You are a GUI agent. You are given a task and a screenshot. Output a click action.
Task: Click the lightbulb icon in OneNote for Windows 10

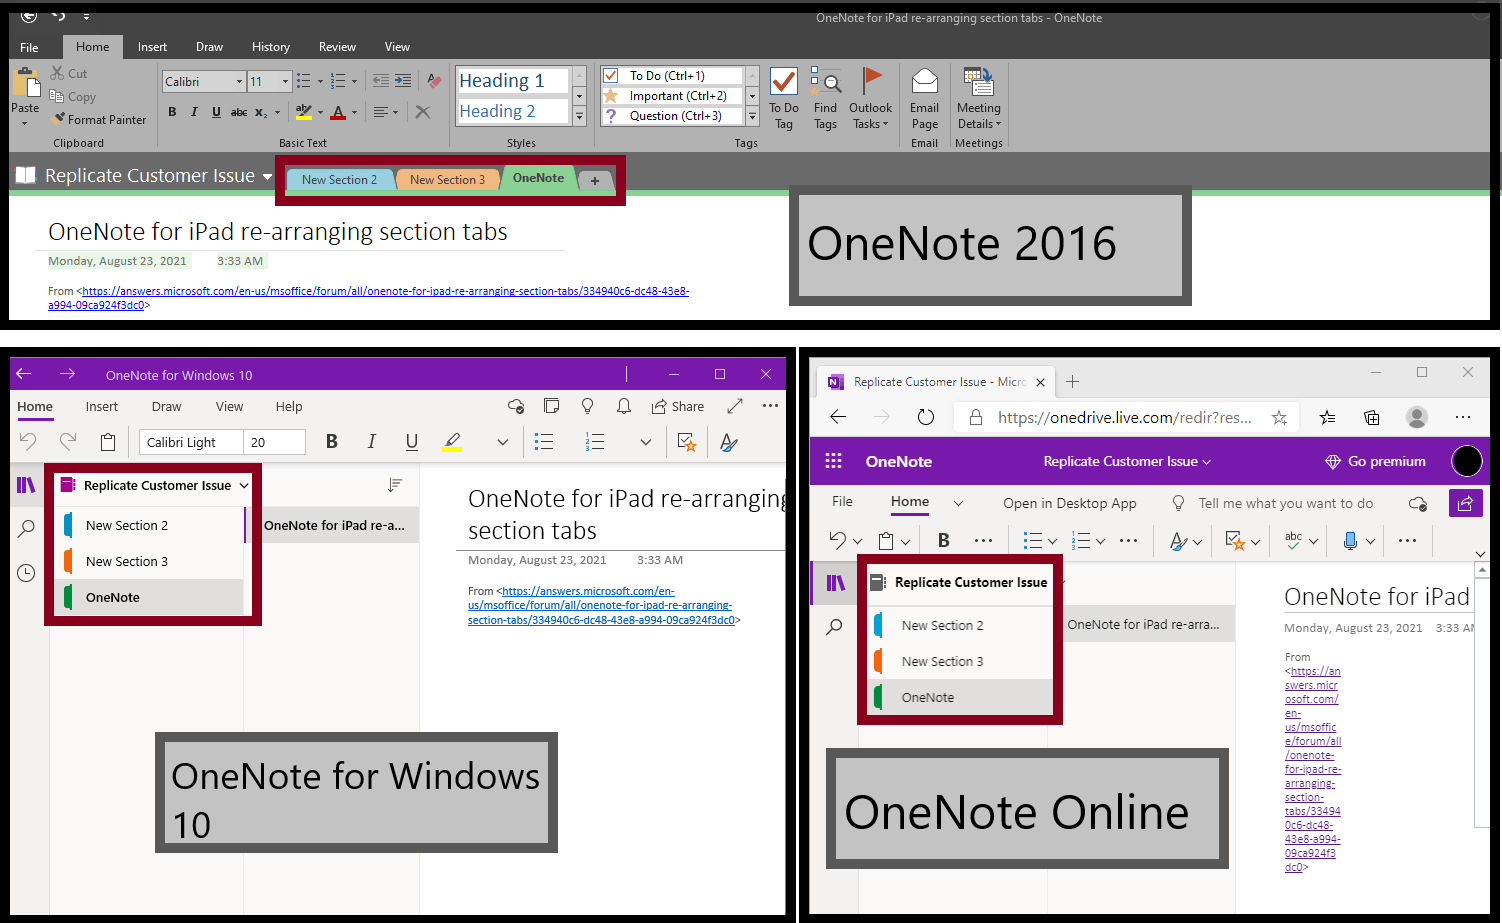(x=588, y=406)
